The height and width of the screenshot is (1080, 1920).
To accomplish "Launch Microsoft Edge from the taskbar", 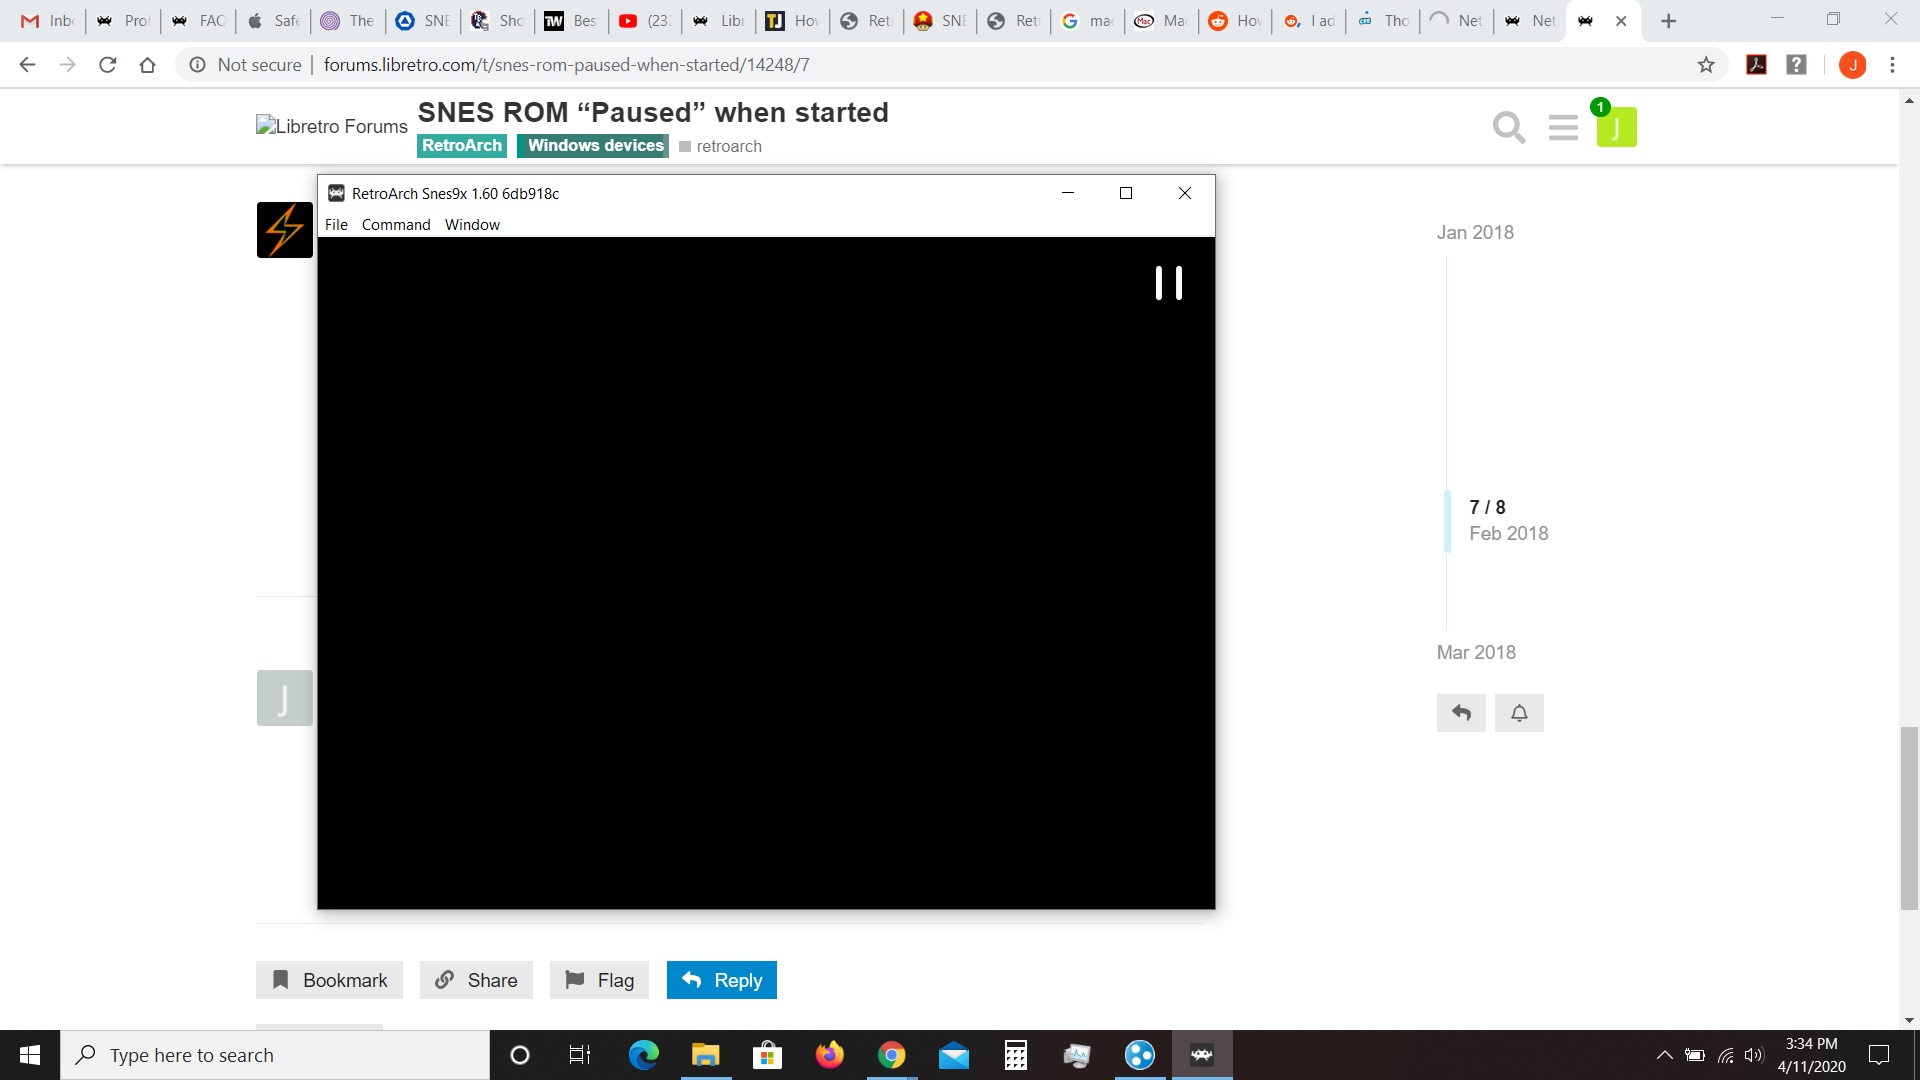I will (643, 1055).
